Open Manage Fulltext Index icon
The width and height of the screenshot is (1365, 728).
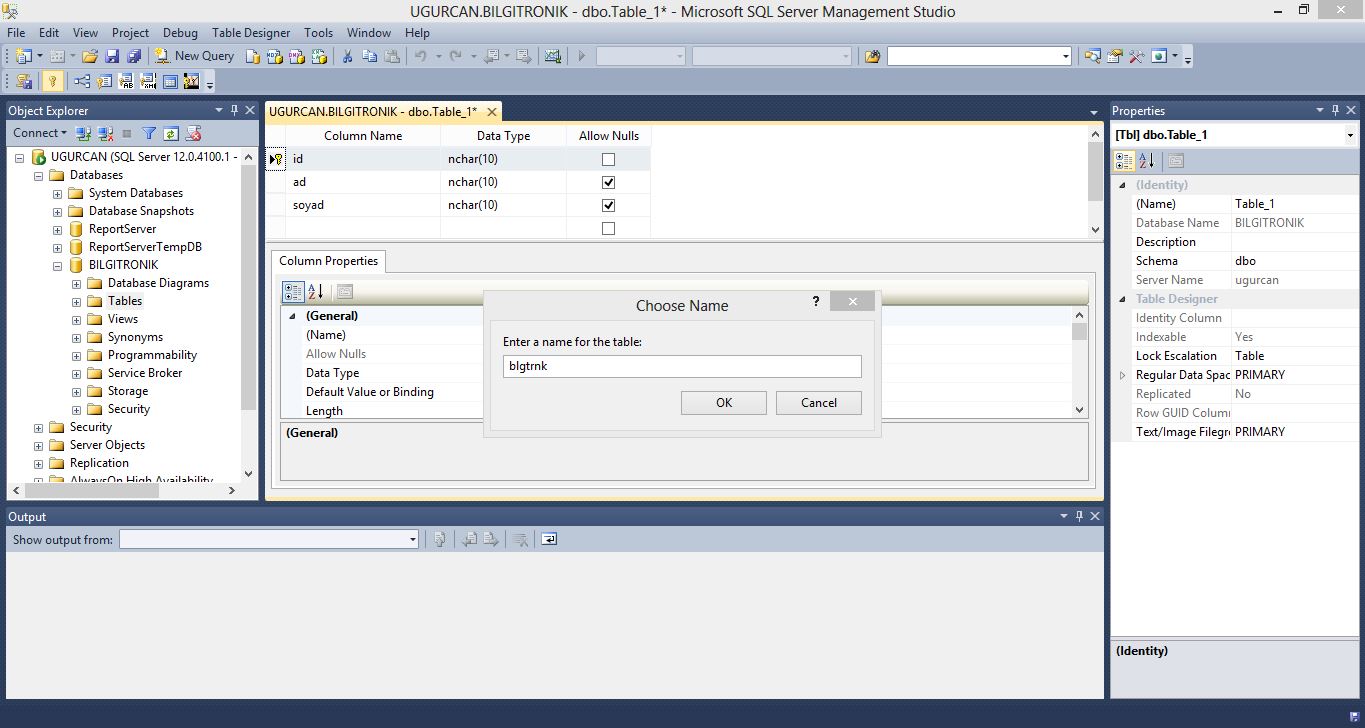point(126,82)
